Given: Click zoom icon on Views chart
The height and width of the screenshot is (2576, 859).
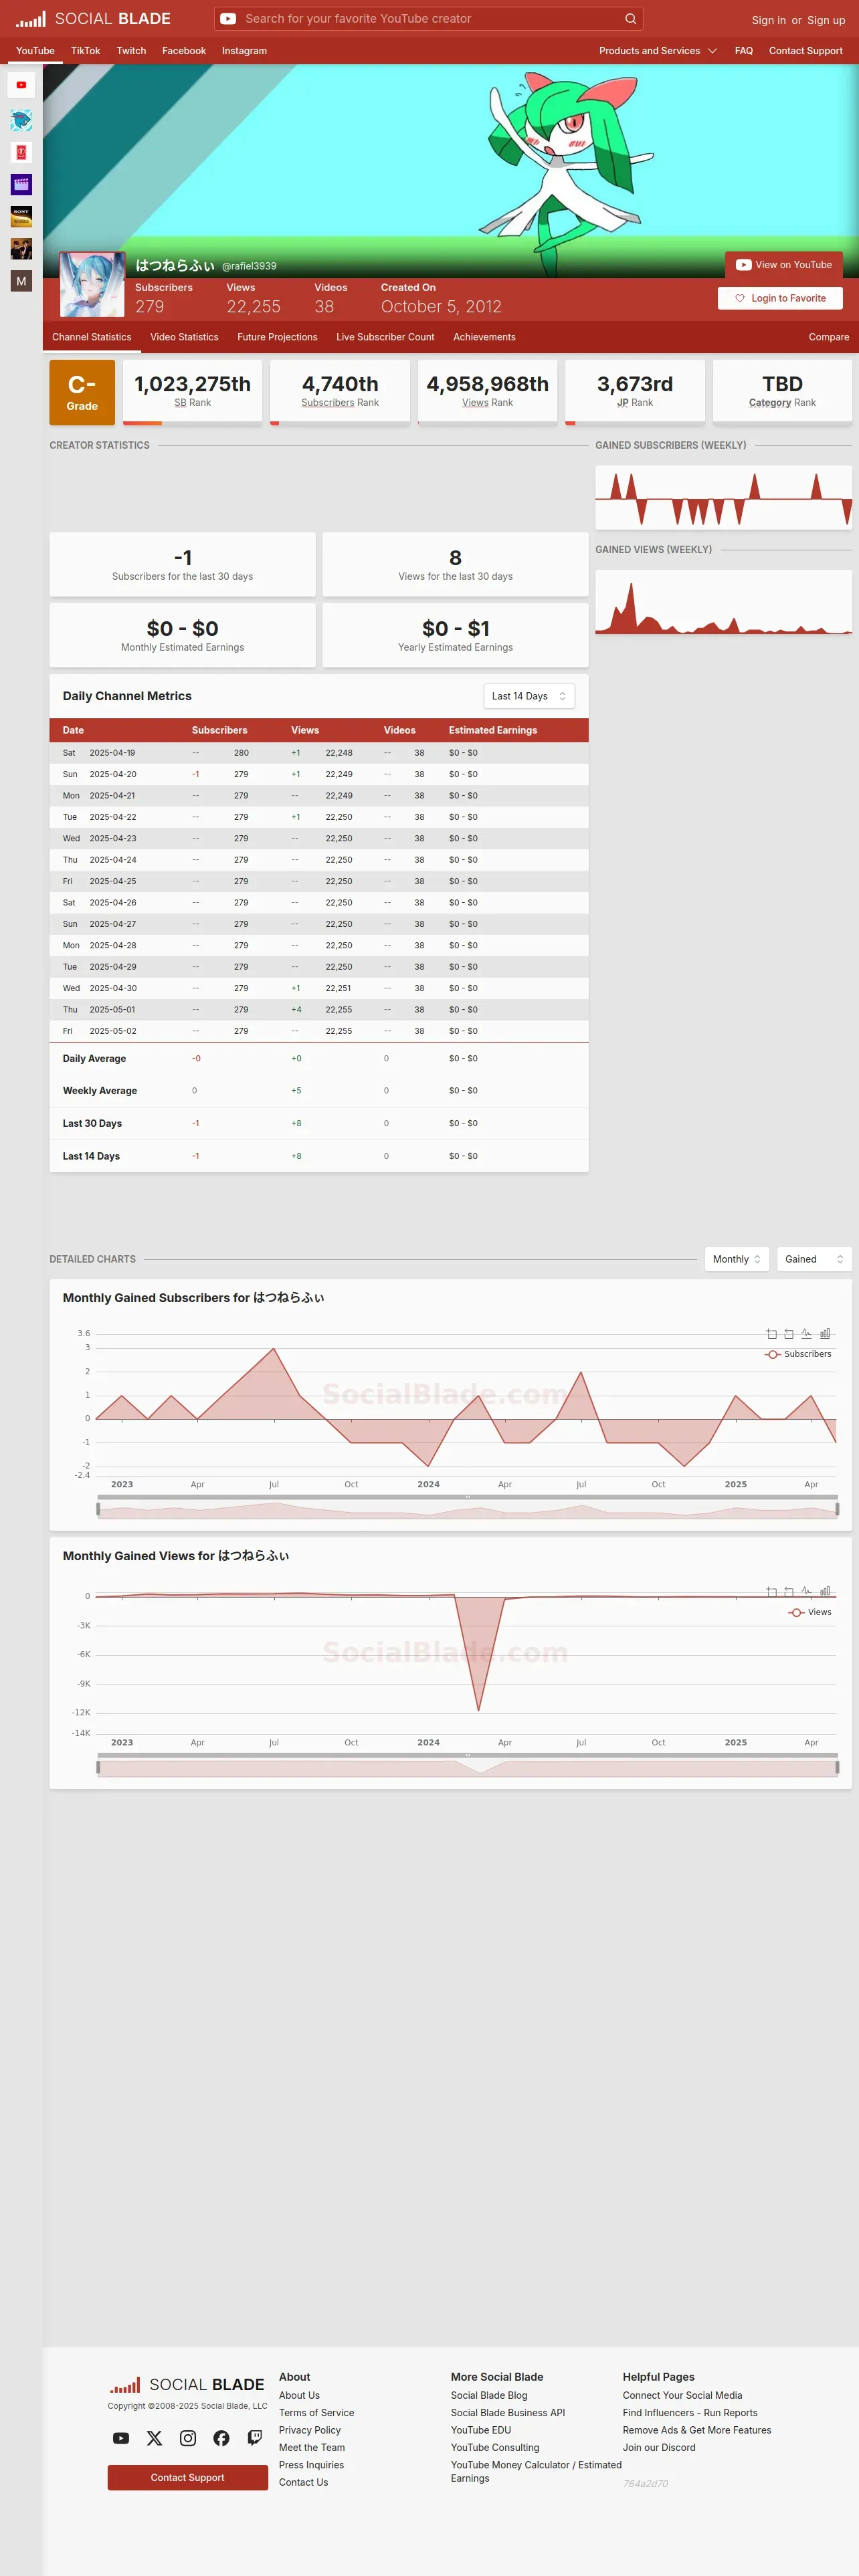Looking at the screenshot, I should [771, 1591].
